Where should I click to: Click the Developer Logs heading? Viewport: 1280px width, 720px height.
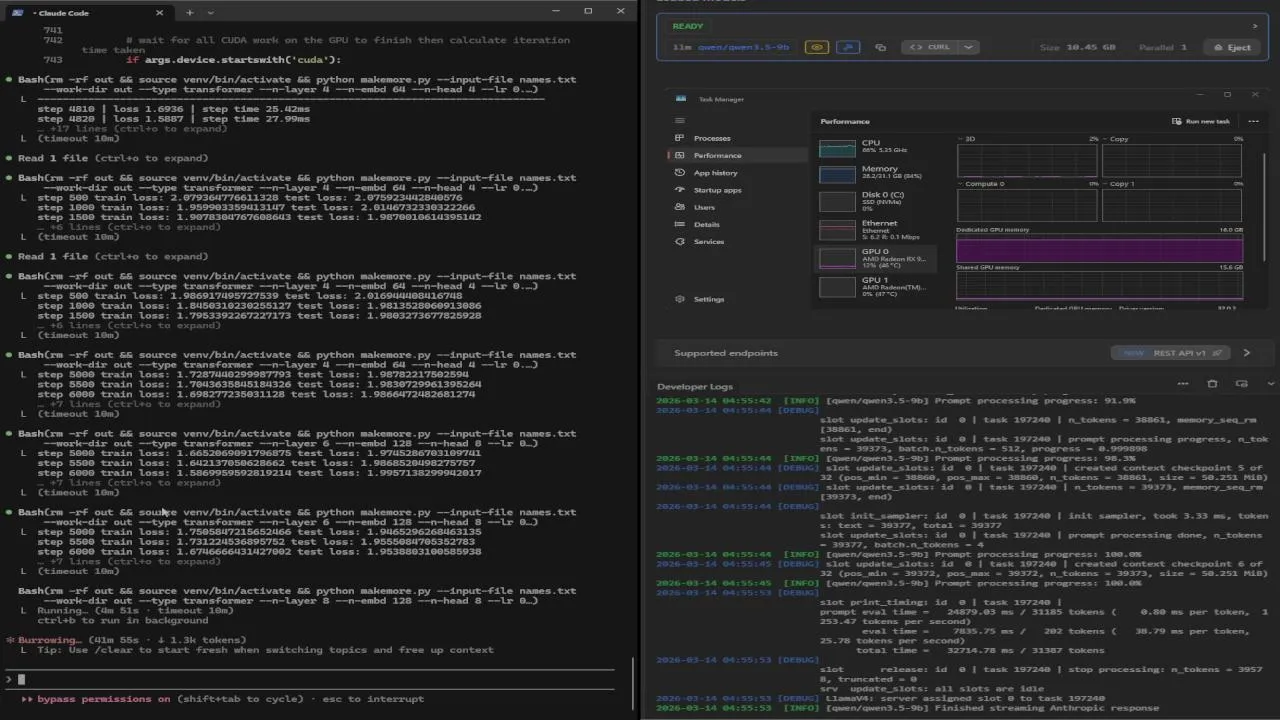[695, 386]
